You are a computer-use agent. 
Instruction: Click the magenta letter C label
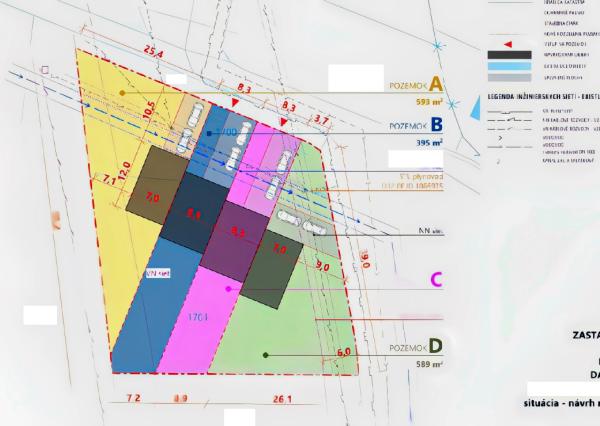click(435, 279)
